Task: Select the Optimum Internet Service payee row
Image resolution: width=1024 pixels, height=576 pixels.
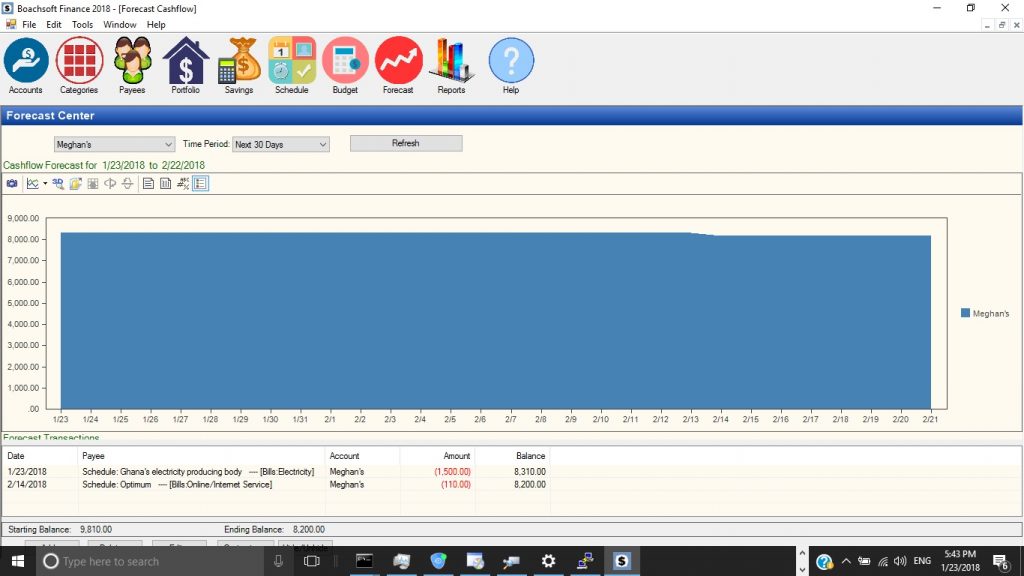Action: coord(177,485)
